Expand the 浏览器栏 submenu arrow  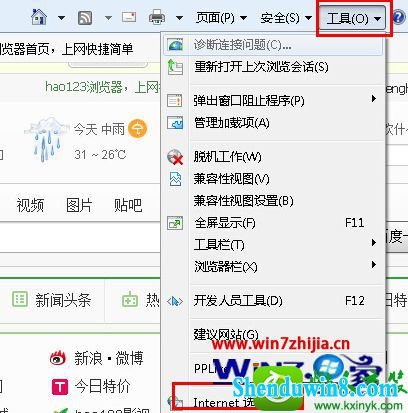(374, 265)
